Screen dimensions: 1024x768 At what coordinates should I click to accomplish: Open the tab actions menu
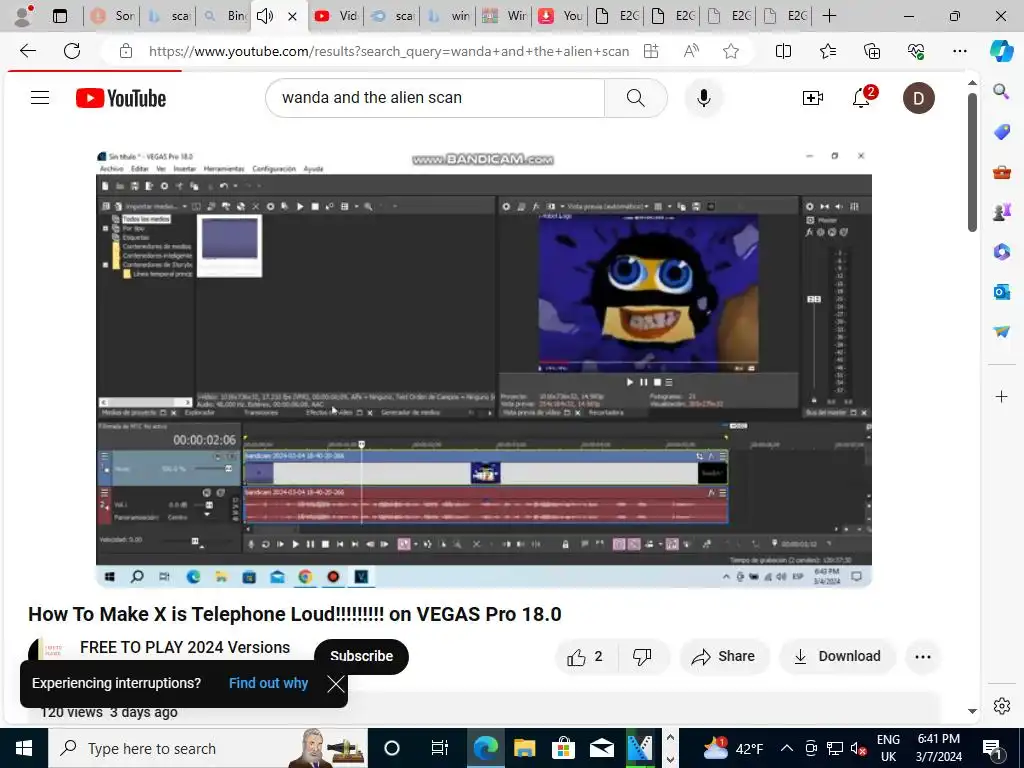[x=59, y=16]
